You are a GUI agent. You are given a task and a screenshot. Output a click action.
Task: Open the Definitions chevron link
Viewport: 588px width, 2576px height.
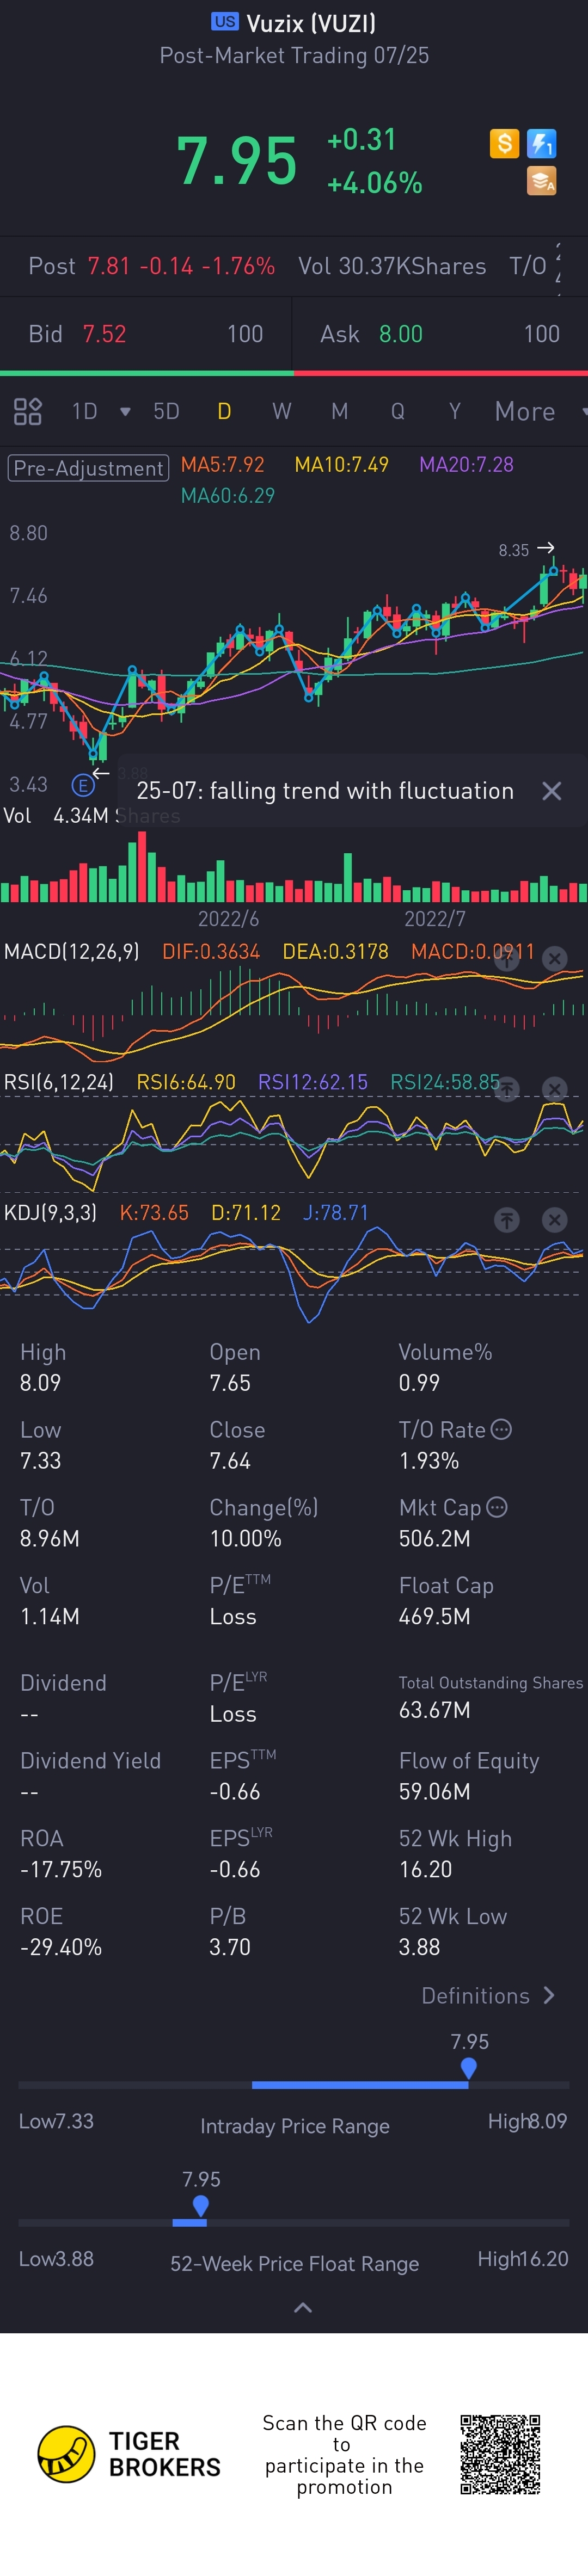click(x=487, y=1995)
